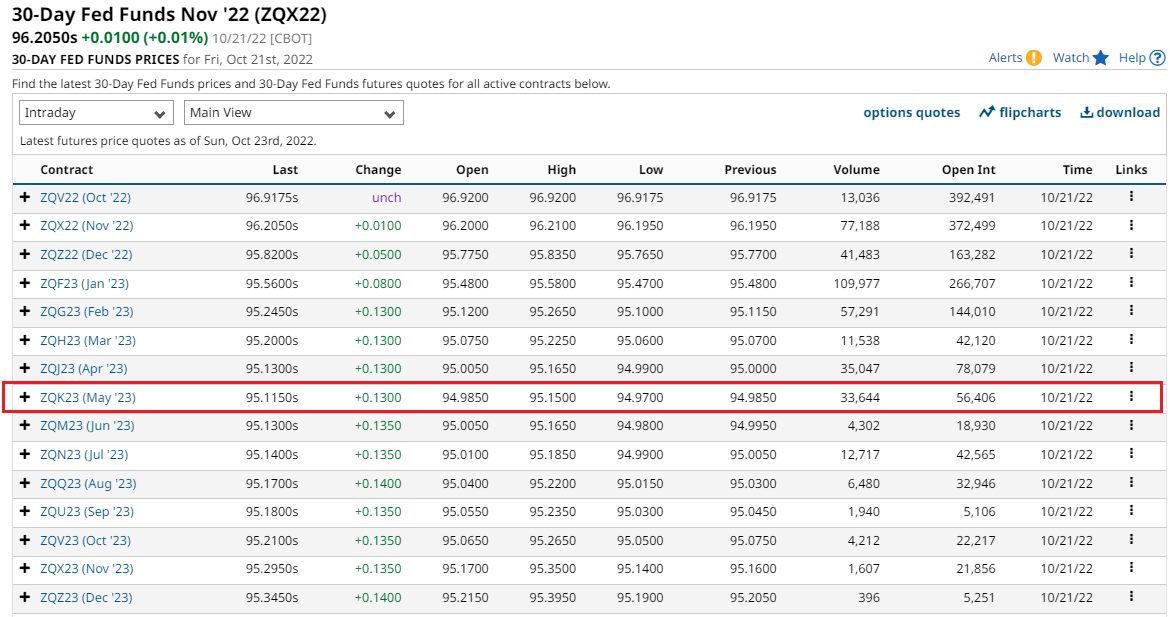Open links menu for ZQV22 row
Image resolution: width=1170 pixels, height=617 pixels.
tap(1131, 197)
